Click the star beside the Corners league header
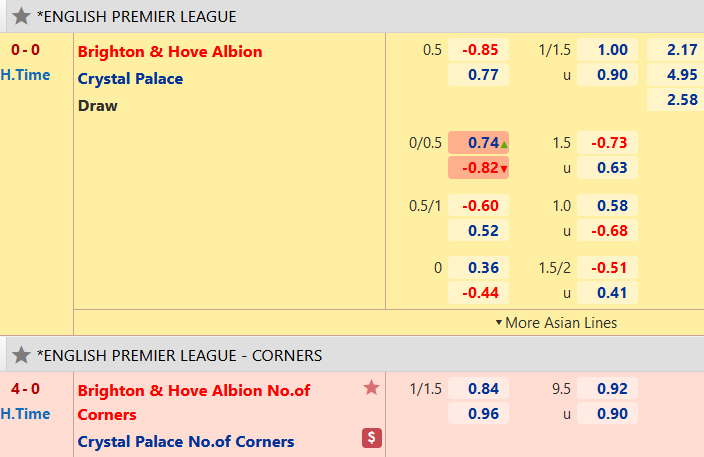704x457 pixels. (20, 355)
